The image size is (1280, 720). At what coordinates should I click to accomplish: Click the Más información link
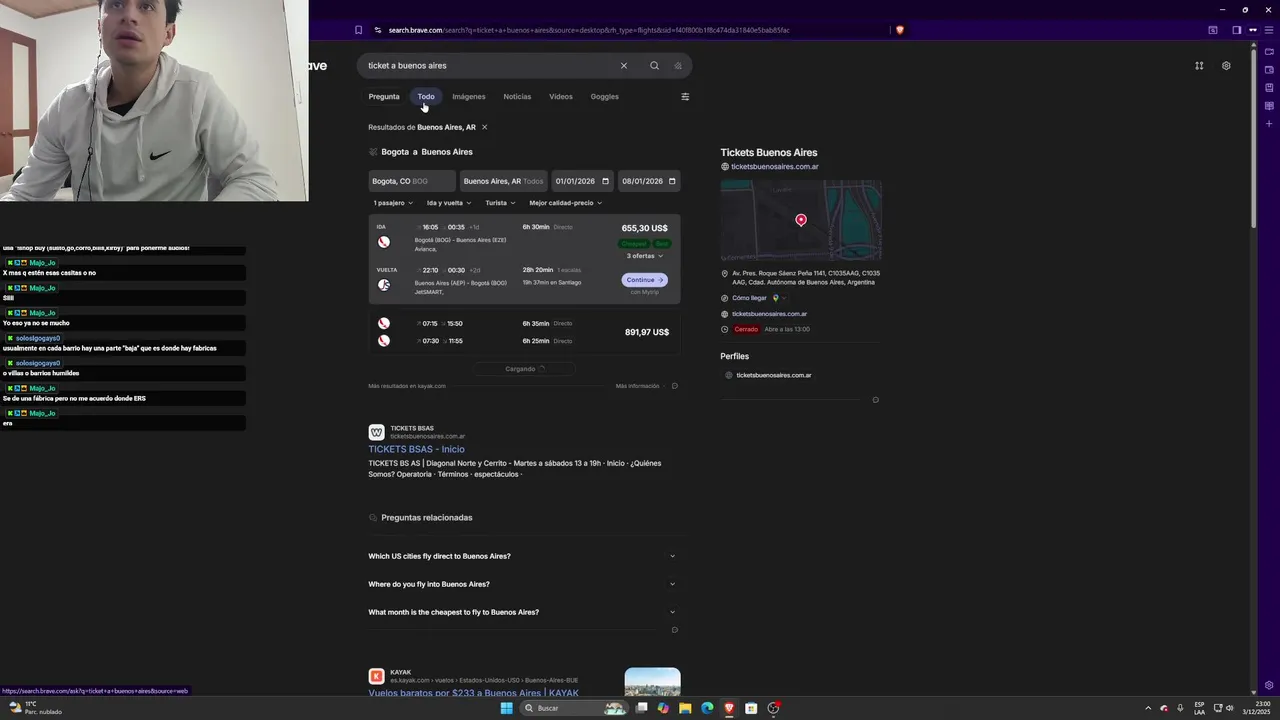coord(638,386)
